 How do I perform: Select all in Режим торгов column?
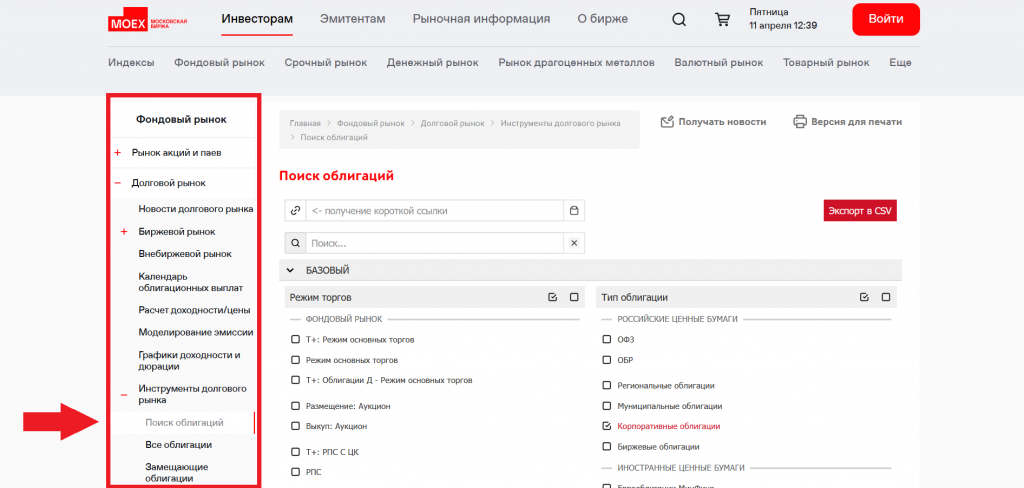point(553,297)
